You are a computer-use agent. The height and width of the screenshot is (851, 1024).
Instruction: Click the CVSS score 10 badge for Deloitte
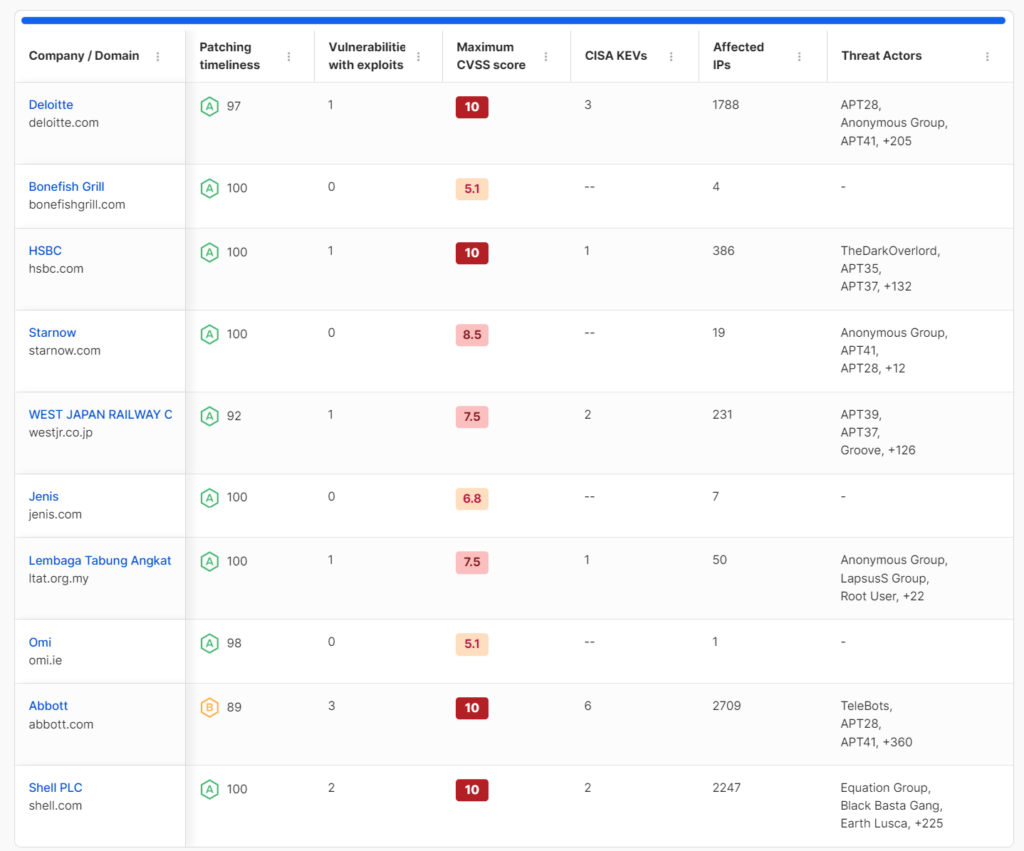(x=472, y=107)
